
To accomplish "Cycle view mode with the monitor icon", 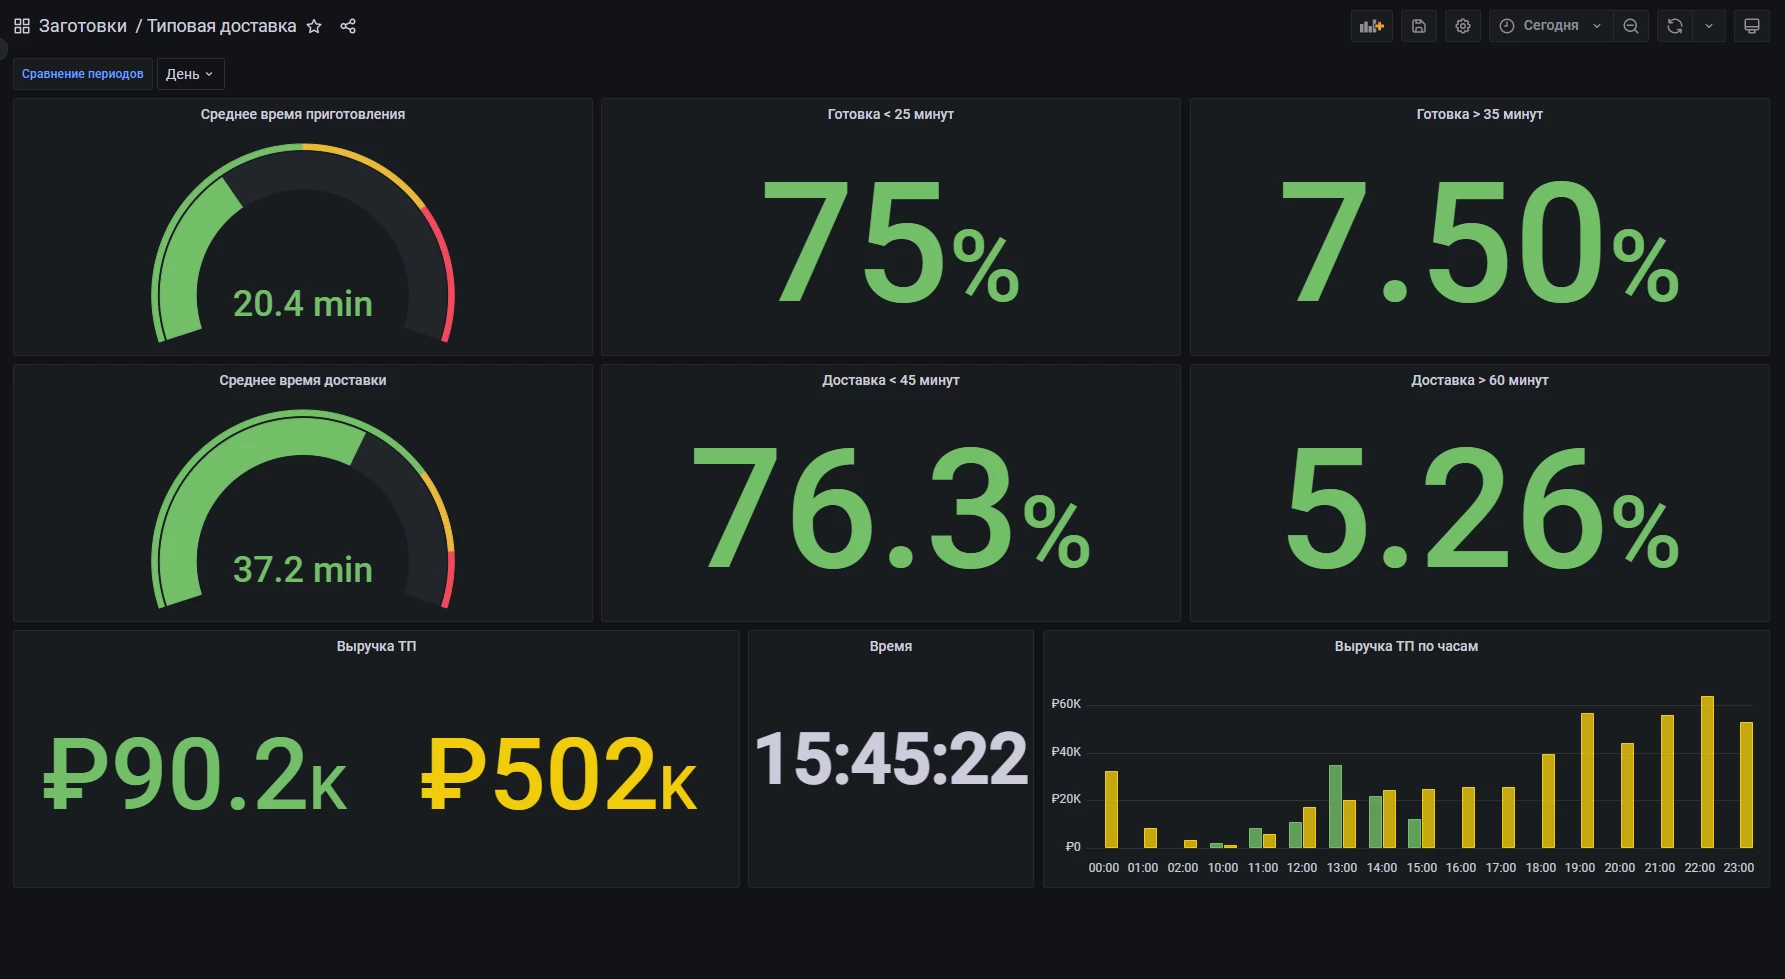I will point(1752,26).
